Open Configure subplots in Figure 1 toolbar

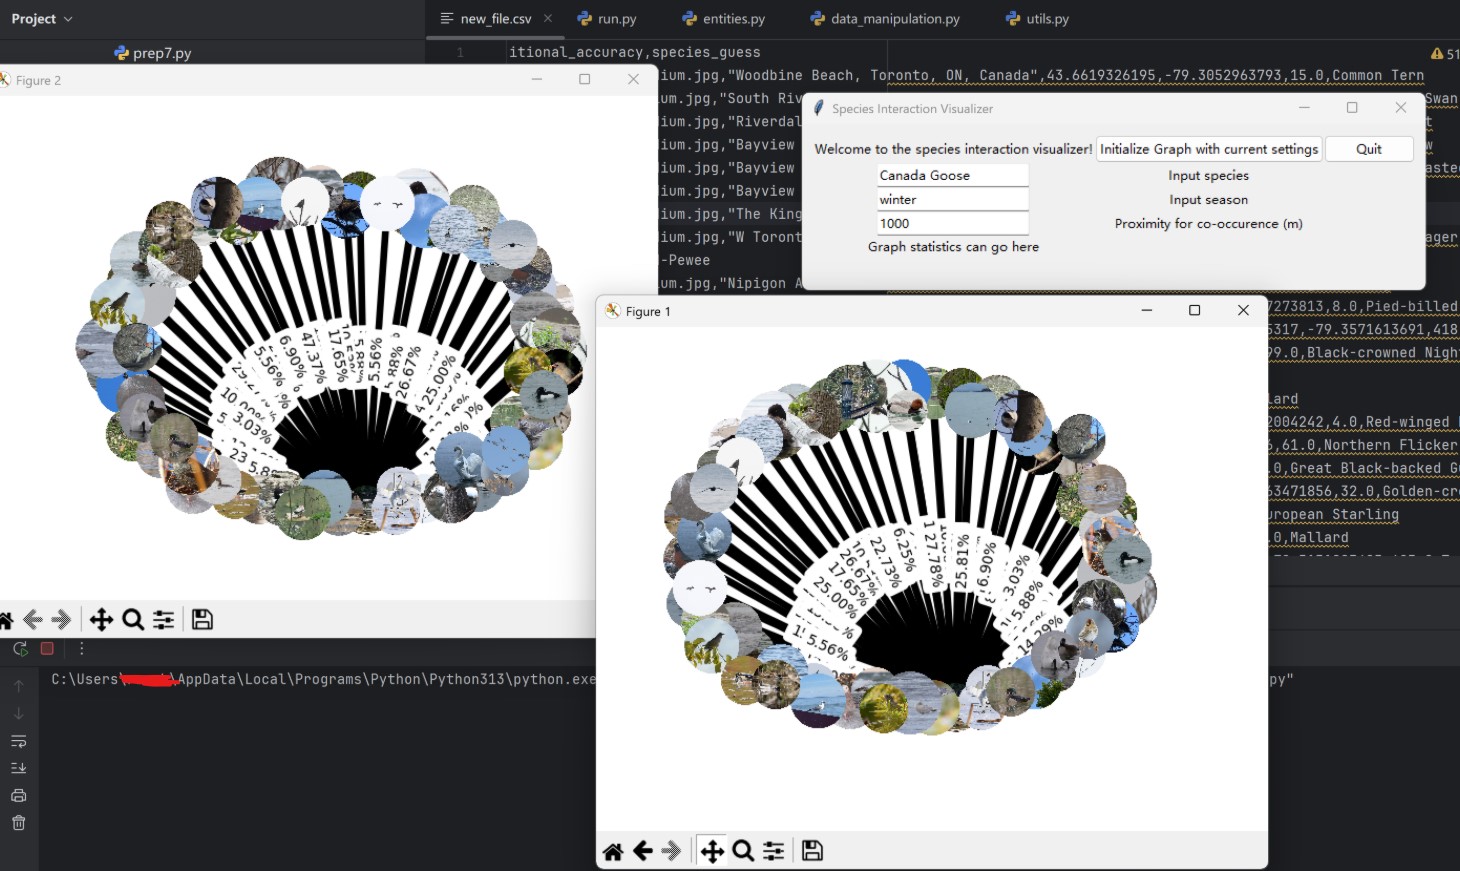(774, 851)
